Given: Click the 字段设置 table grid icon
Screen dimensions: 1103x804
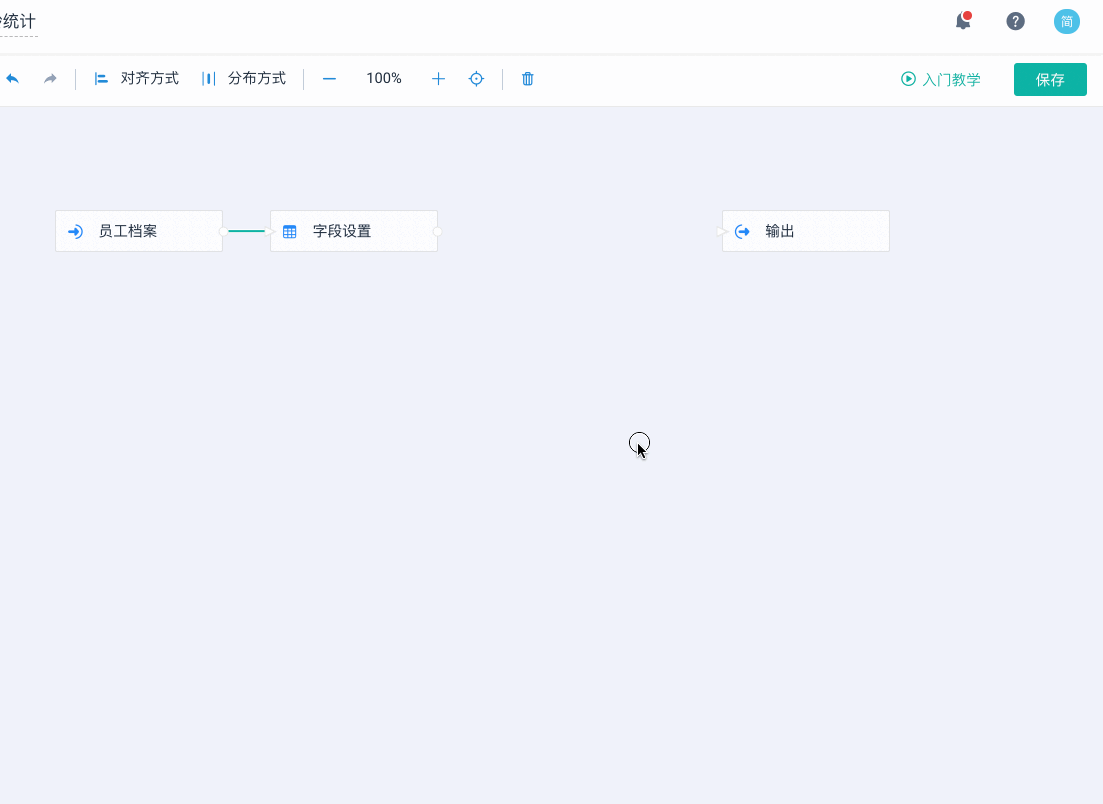Looking at the screenshot, I should pyautogui.click(x=290, y=231).
